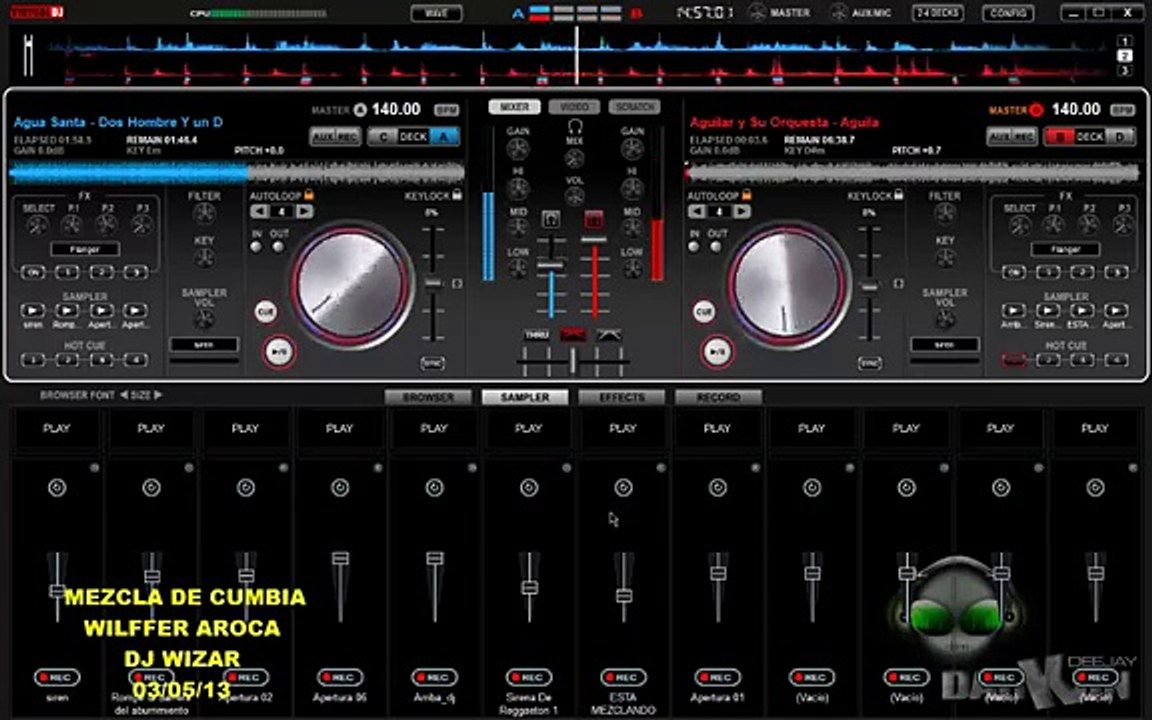The image size is (1152, 720).
Task: Toggle left deck AUX REC button
Action: pos(334,137)
